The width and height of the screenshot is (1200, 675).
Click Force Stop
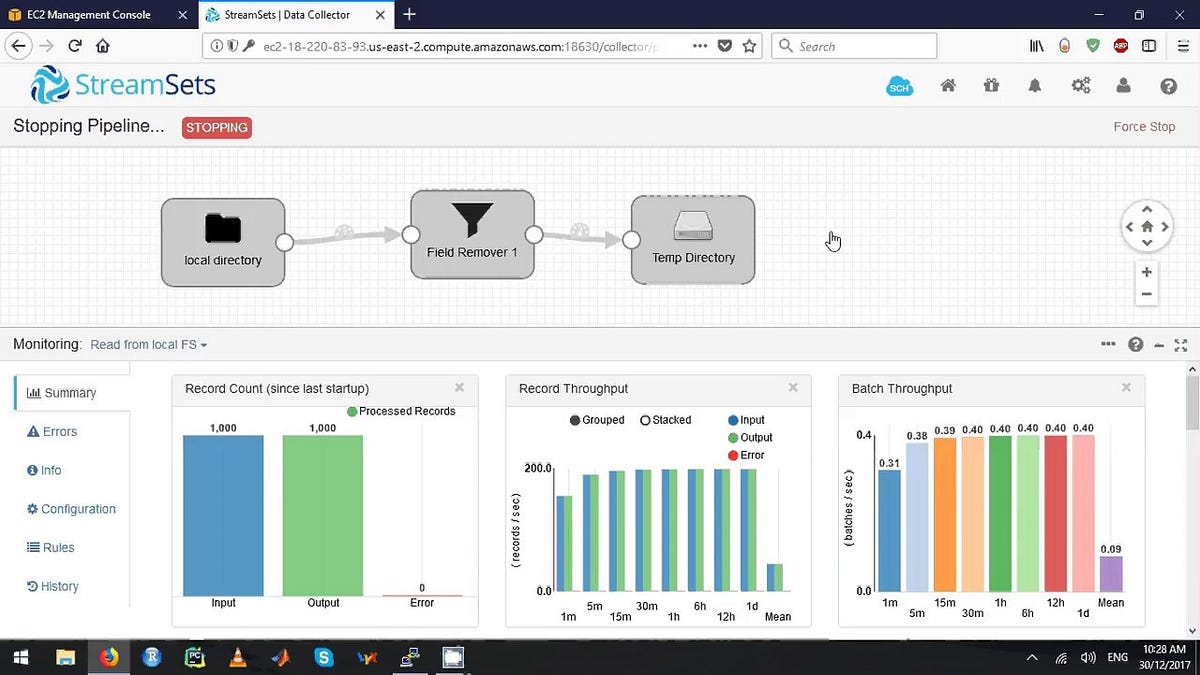1144,127
